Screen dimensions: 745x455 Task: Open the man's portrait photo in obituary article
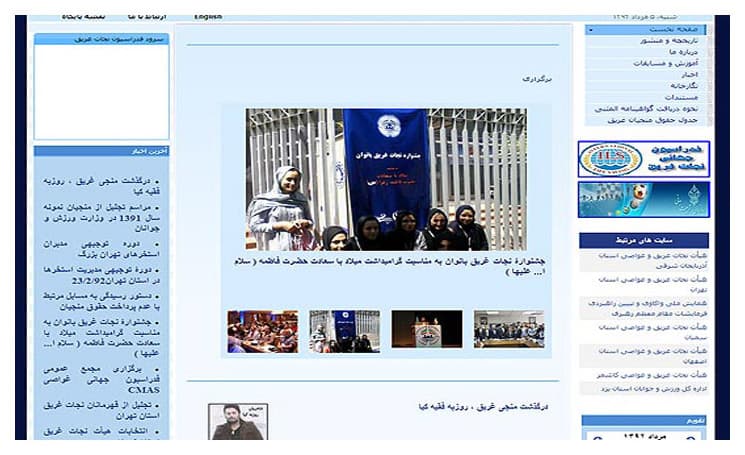point(238,423)
